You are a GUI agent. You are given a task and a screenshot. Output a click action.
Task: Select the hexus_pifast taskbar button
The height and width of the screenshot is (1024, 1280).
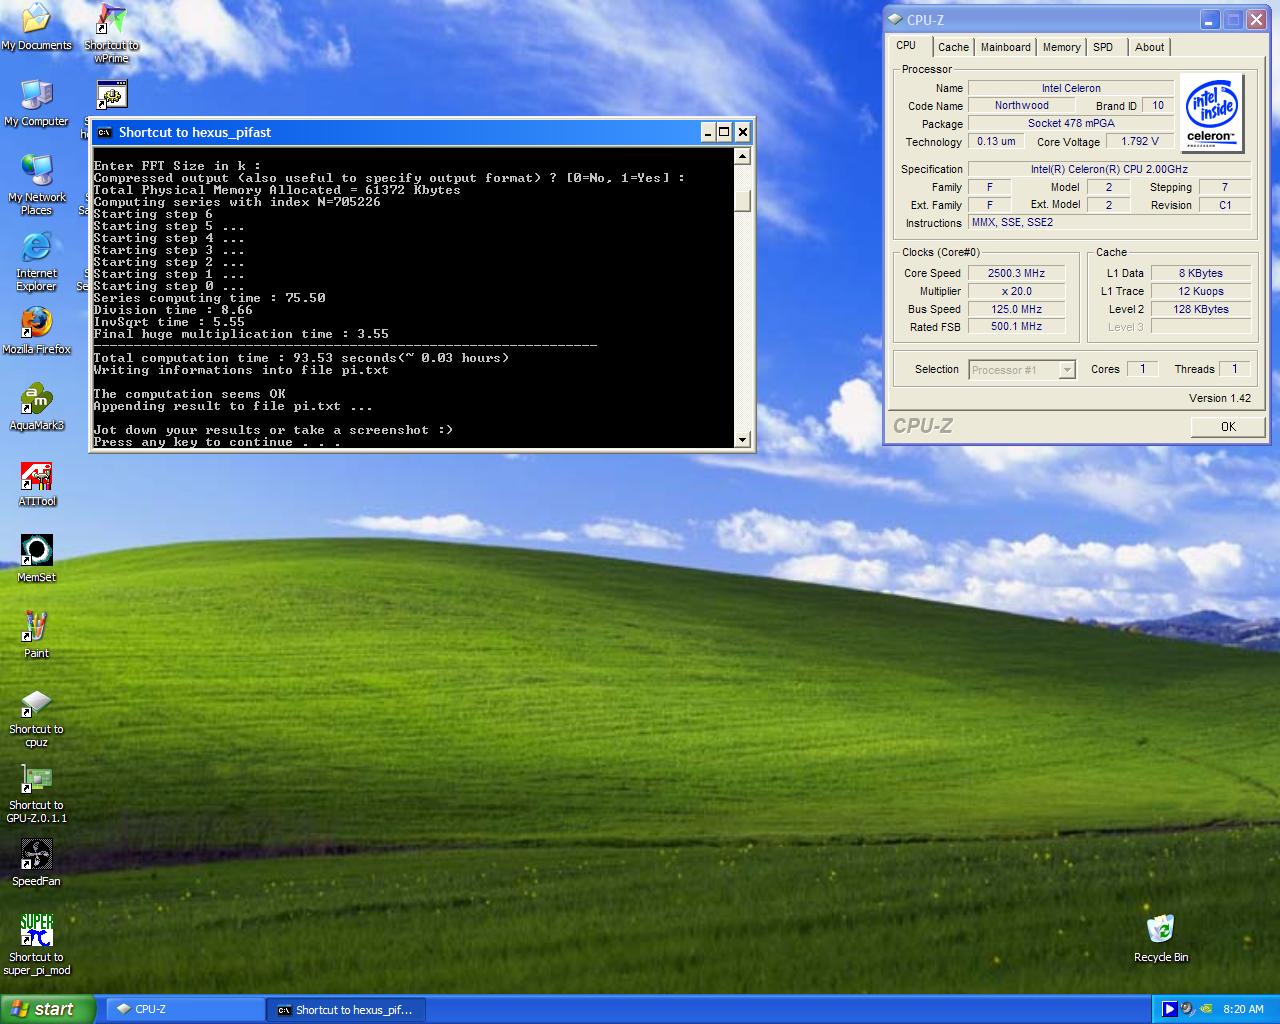[x=345, y=1010]
